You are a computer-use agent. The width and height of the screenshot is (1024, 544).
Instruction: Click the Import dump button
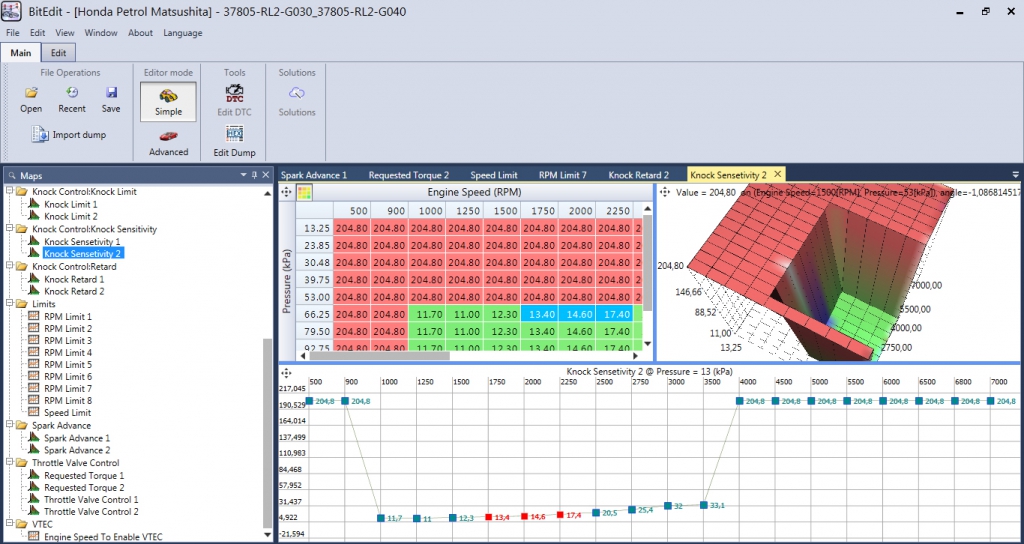click(69, 135)
